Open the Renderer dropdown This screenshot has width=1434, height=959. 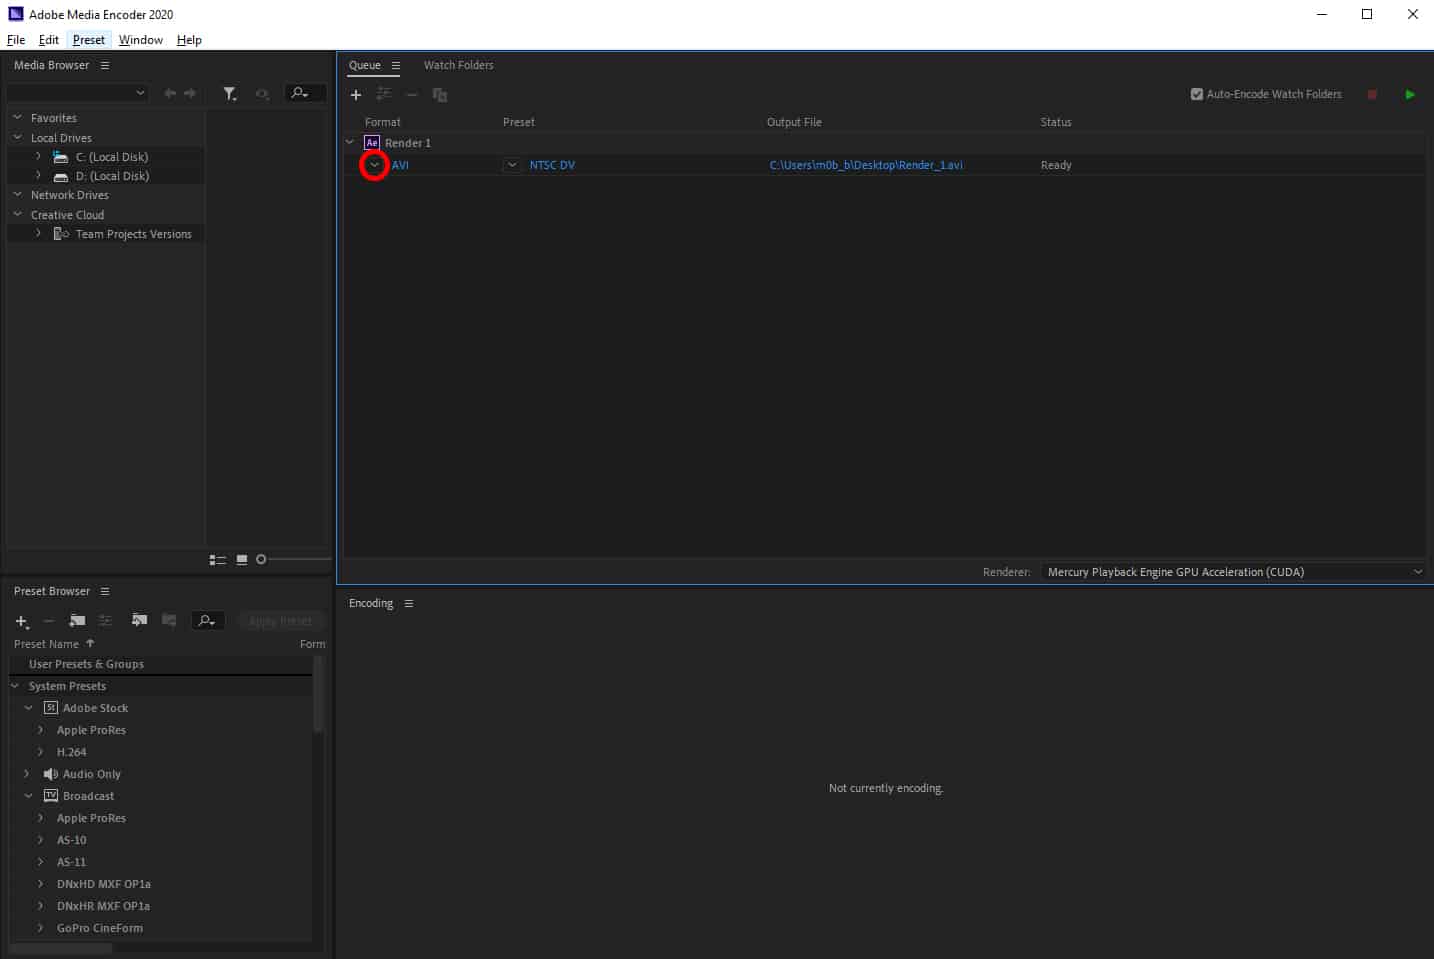click(1233, 572)
